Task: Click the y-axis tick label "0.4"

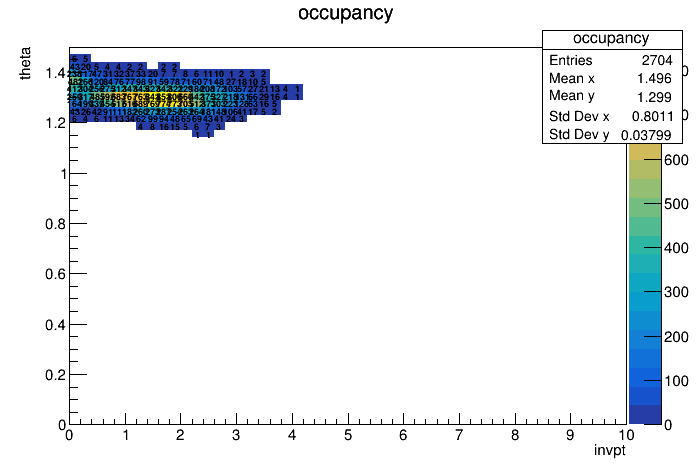Action: (x=55, y=325)
